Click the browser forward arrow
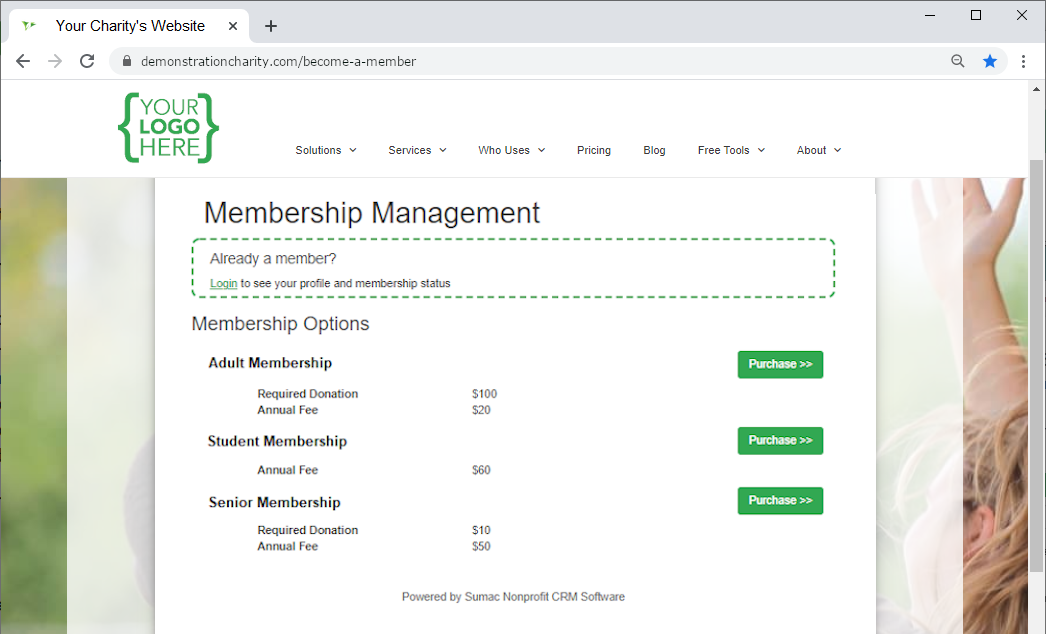1046x634 pixels. pos(55,61)
